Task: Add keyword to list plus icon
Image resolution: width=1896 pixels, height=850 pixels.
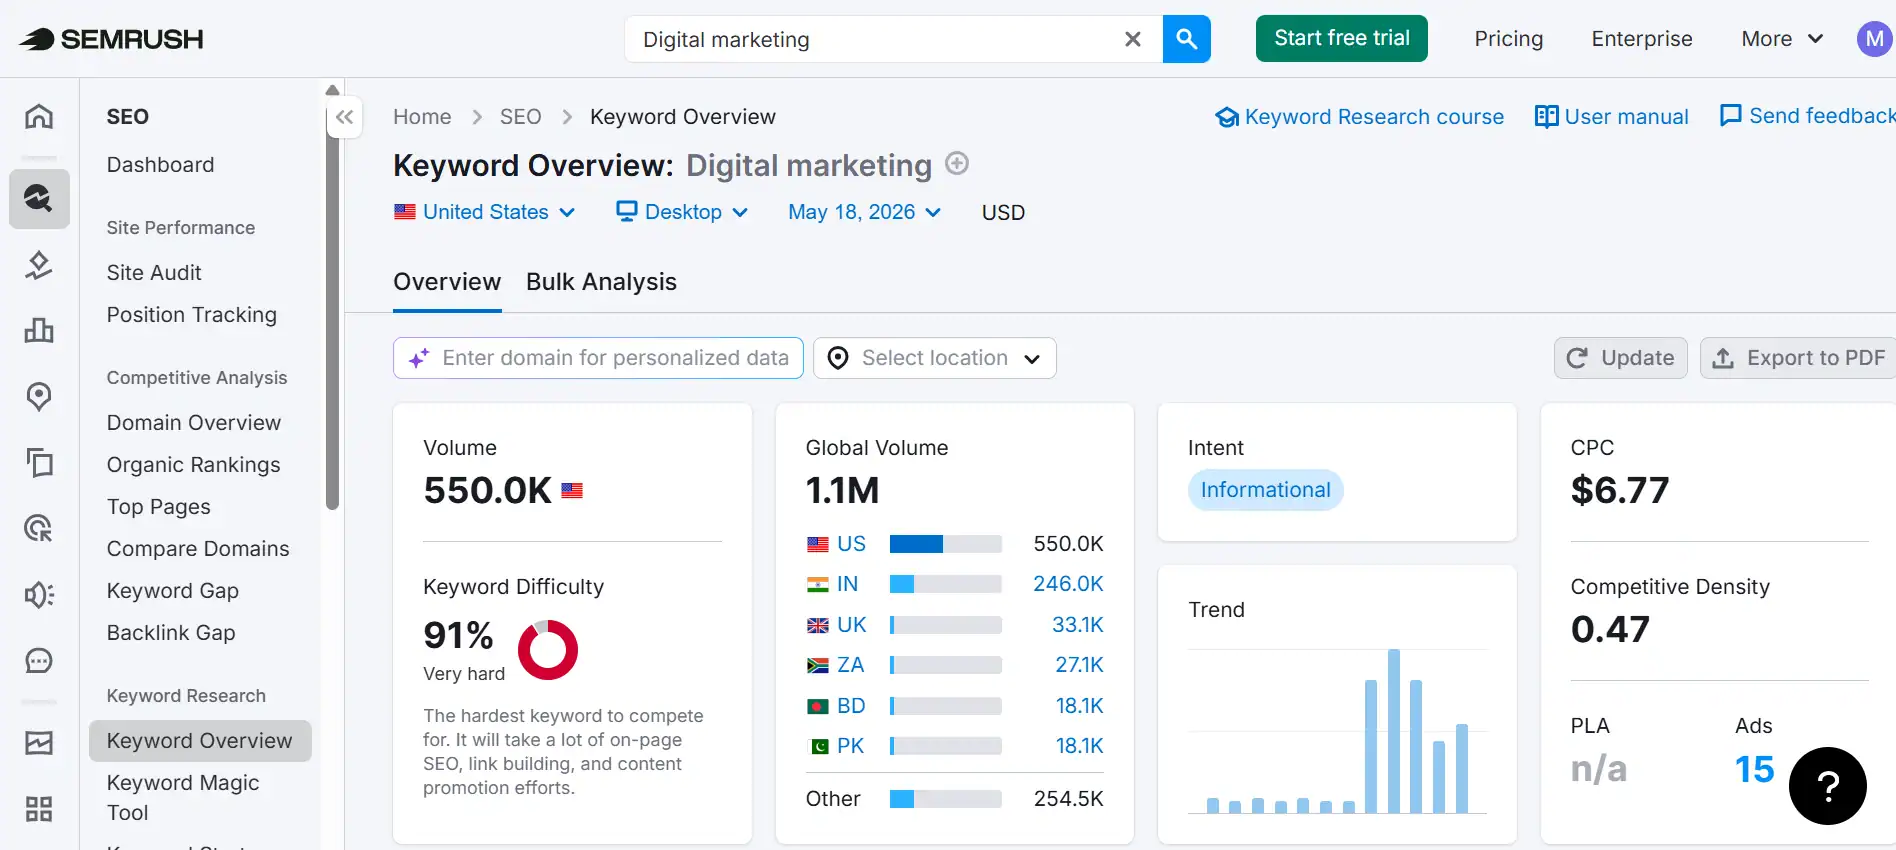Action: click(957, 163)
